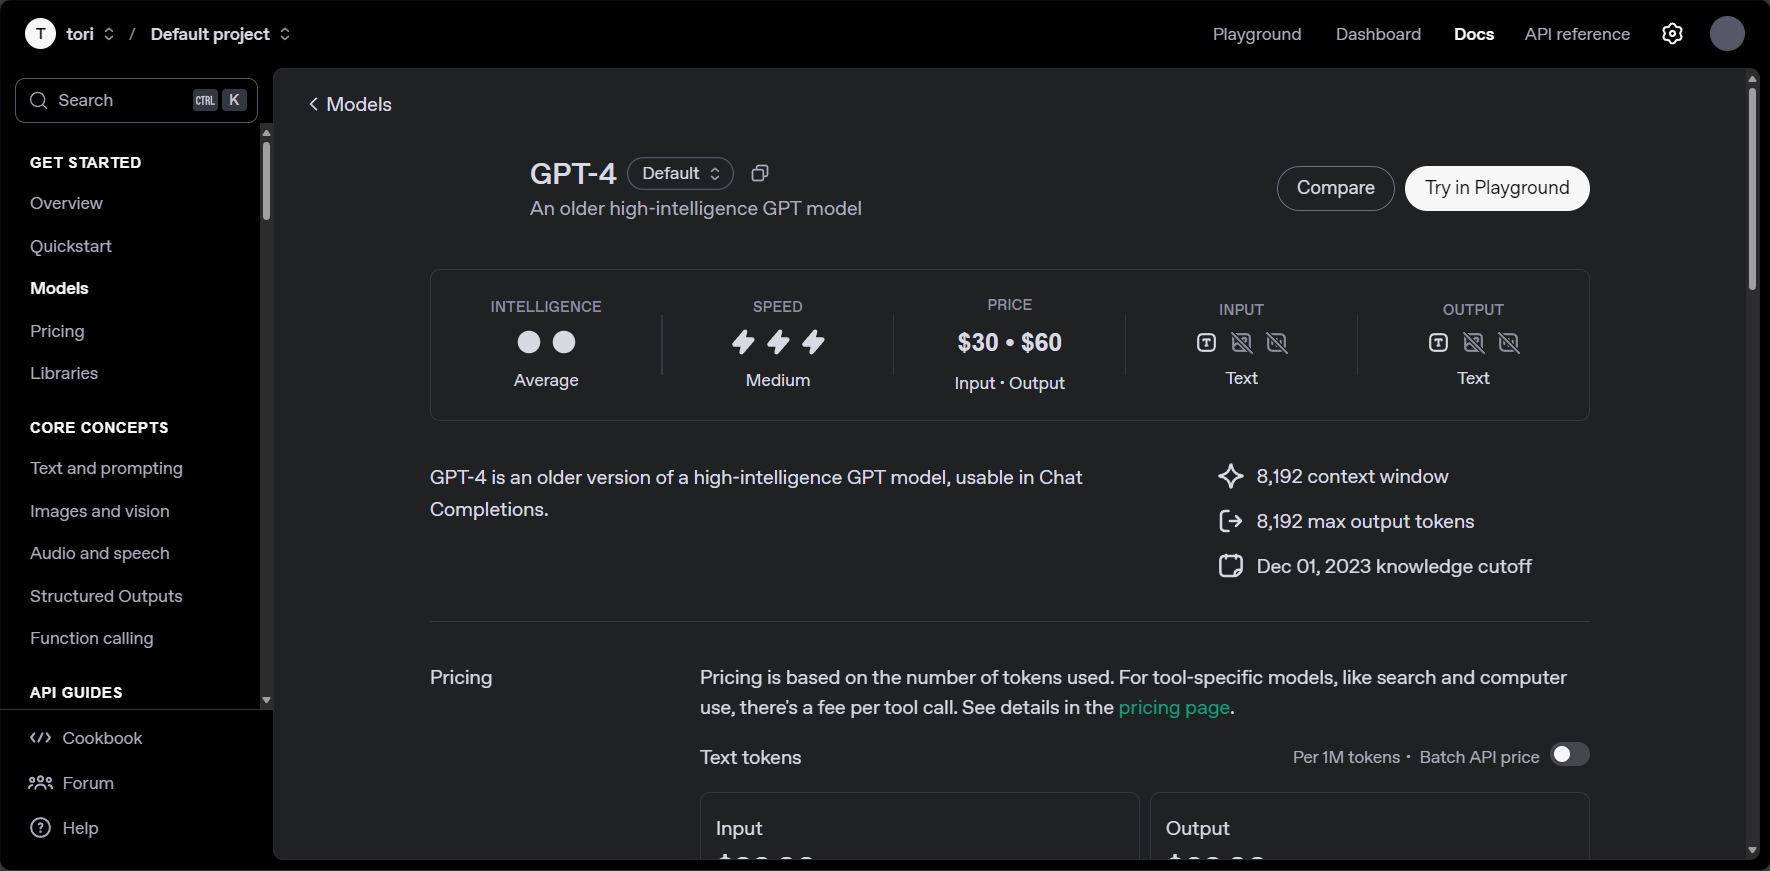Click the second disabled input modality icon
This screenshot has height=871, width=1770.
[1242, 343]
